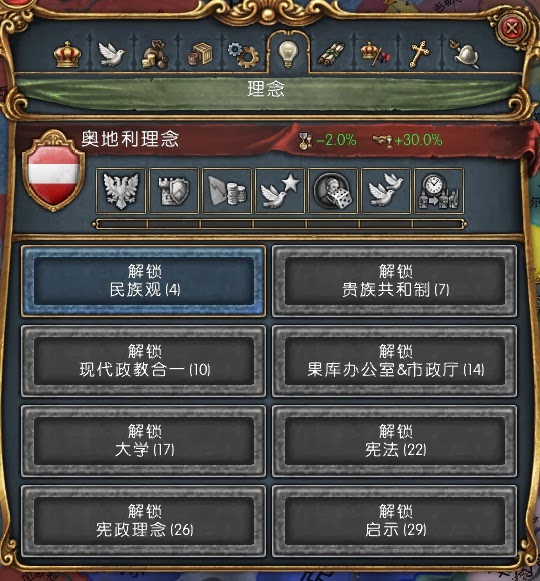This screenshot has width=540, height=581.
Task: Unlock 大学 (17) idea slot
Action: [144, 441]
